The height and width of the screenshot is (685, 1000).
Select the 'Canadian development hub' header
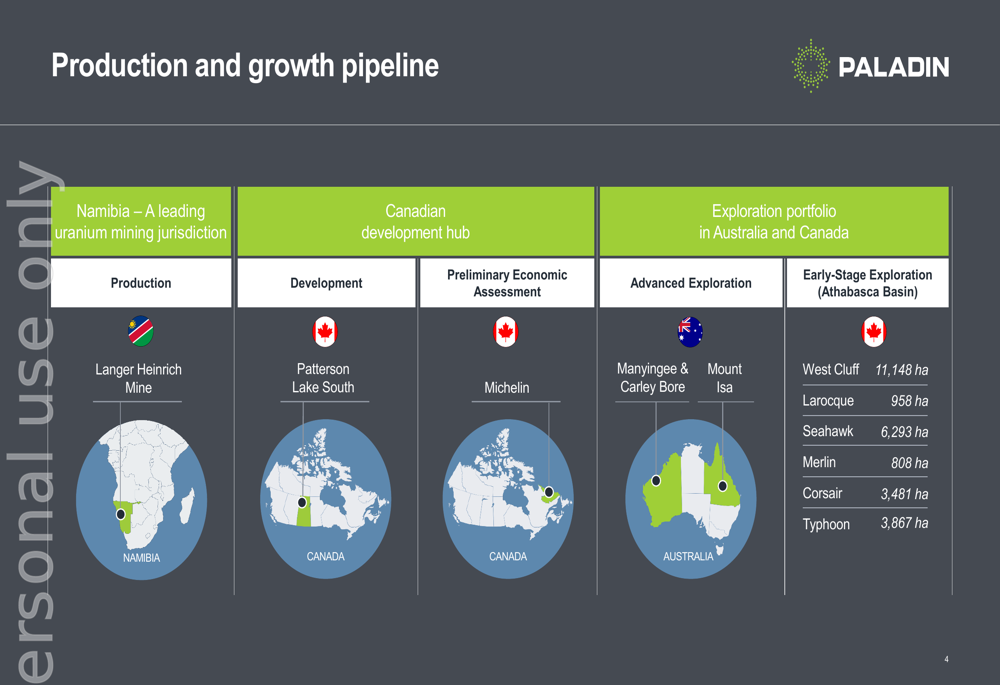pos(416,221)
